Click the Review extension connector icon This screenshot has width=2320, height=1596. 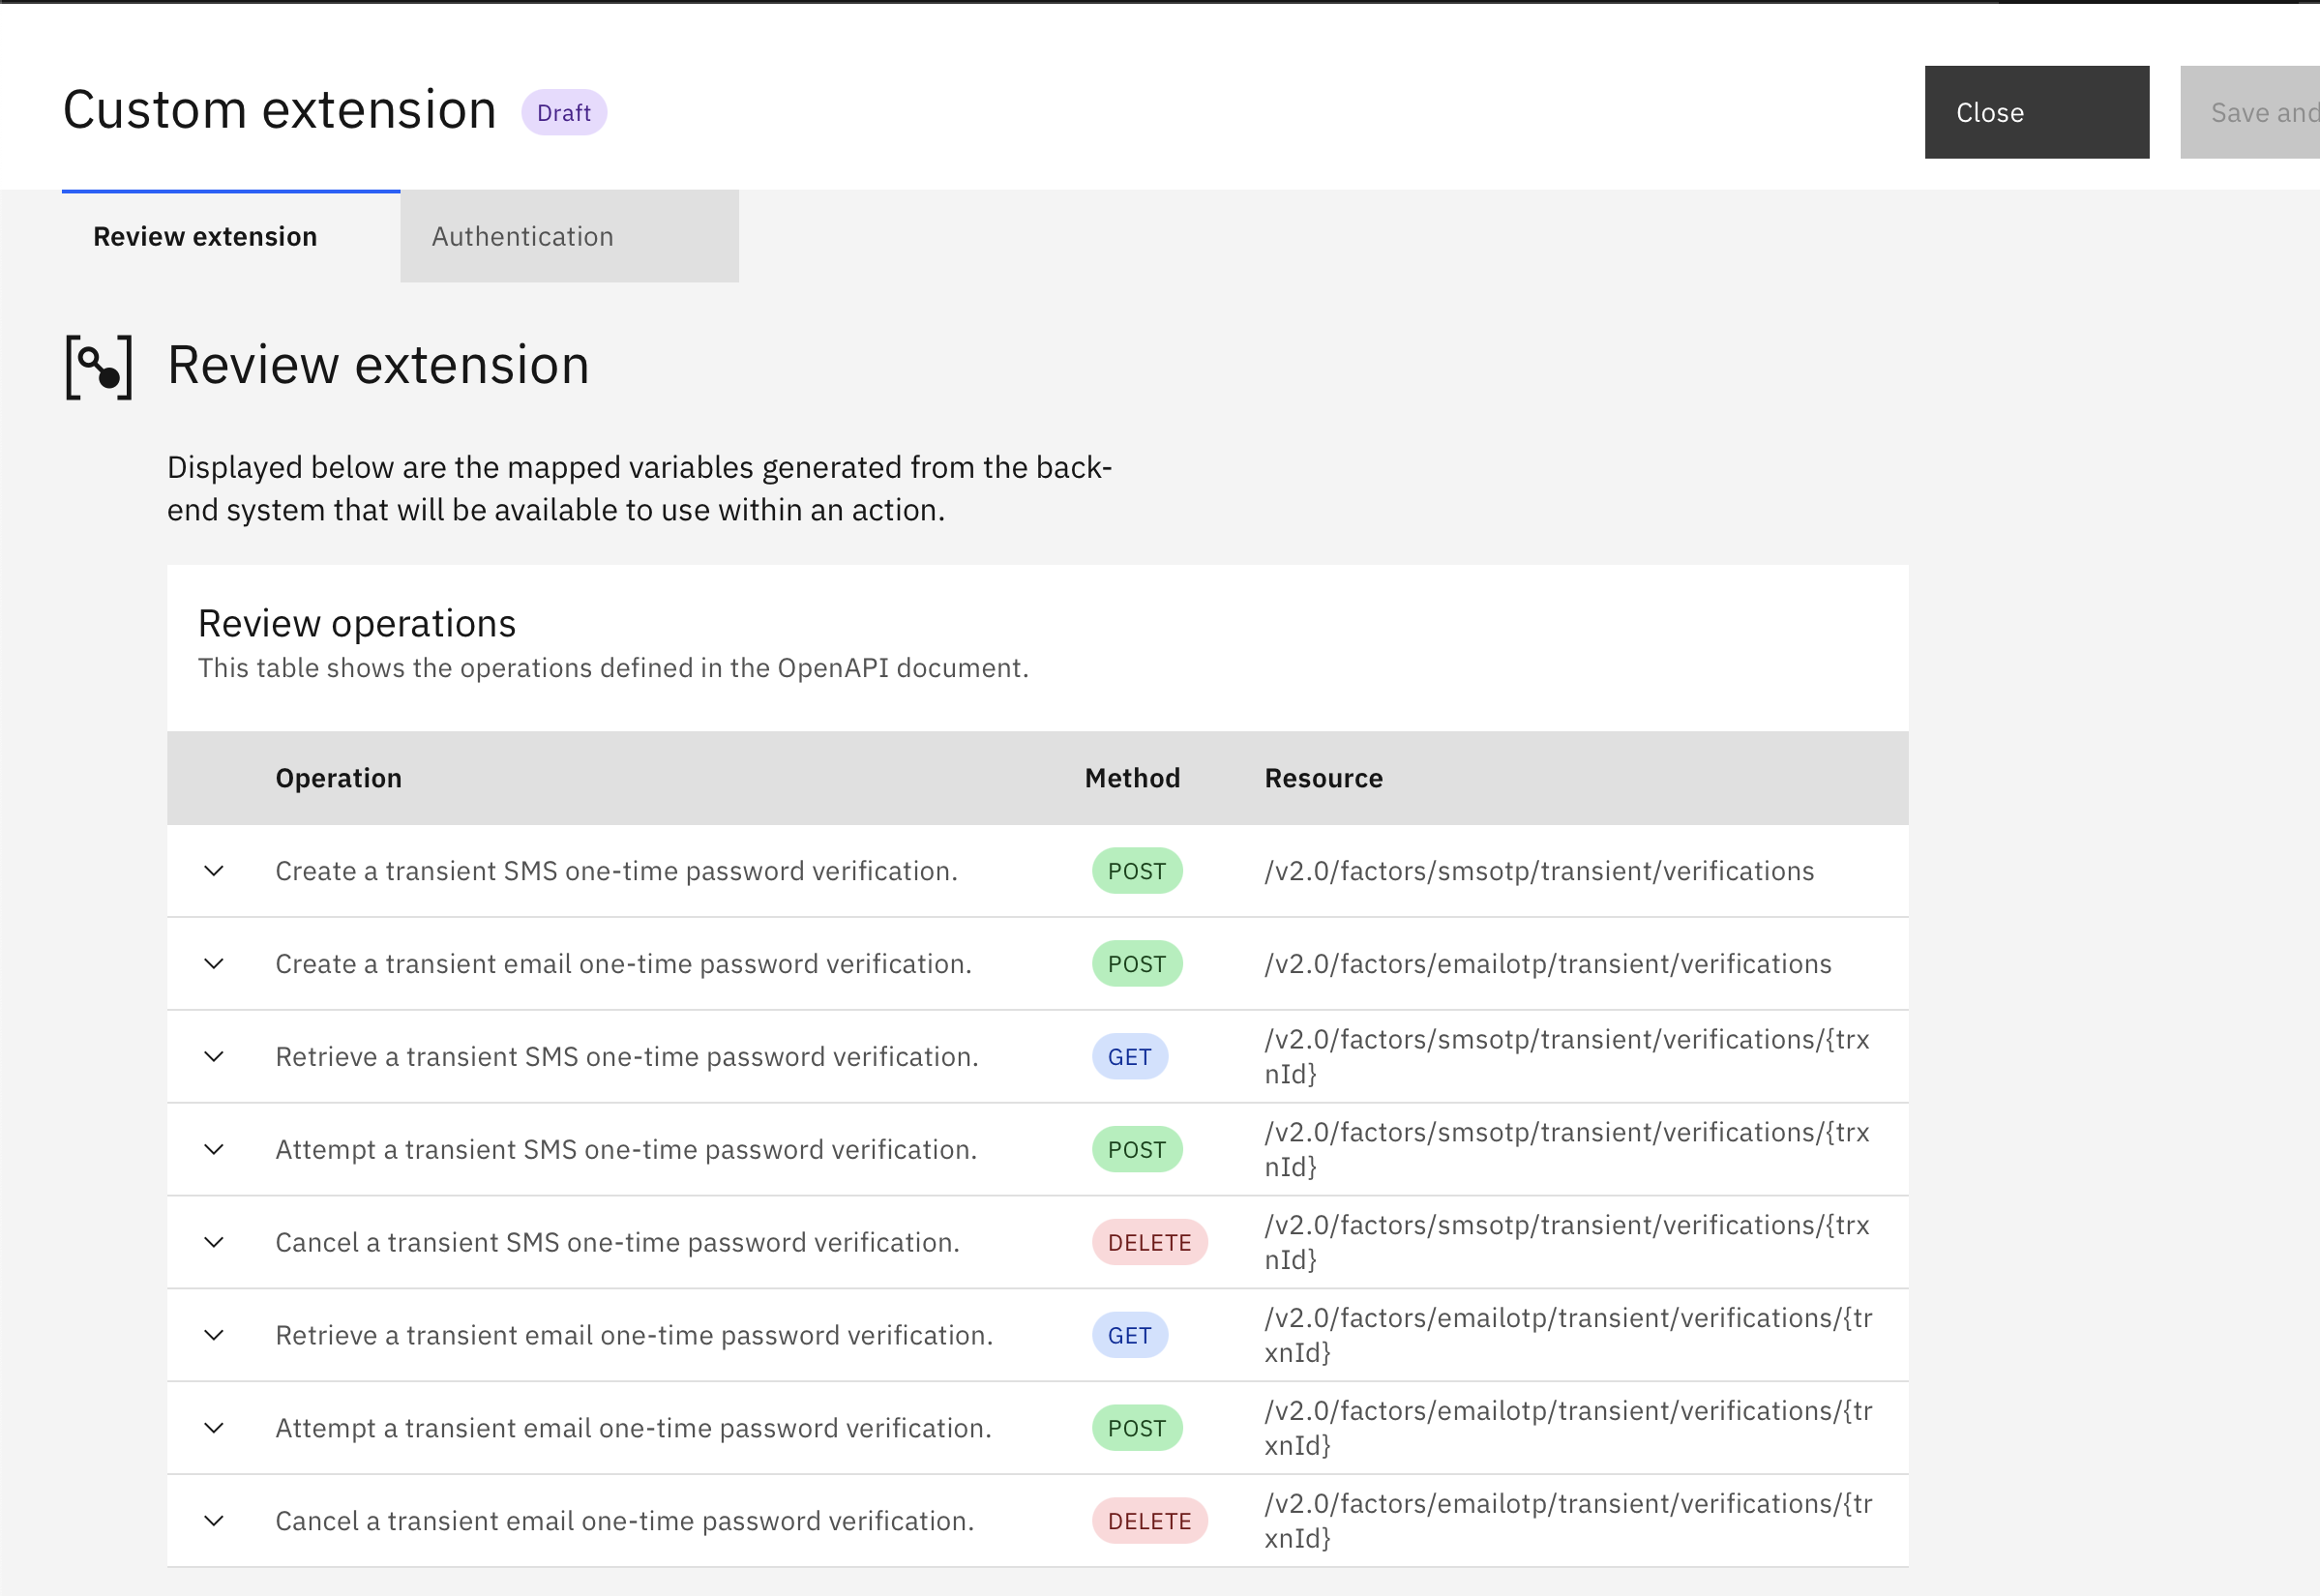[x=98, y=368]
